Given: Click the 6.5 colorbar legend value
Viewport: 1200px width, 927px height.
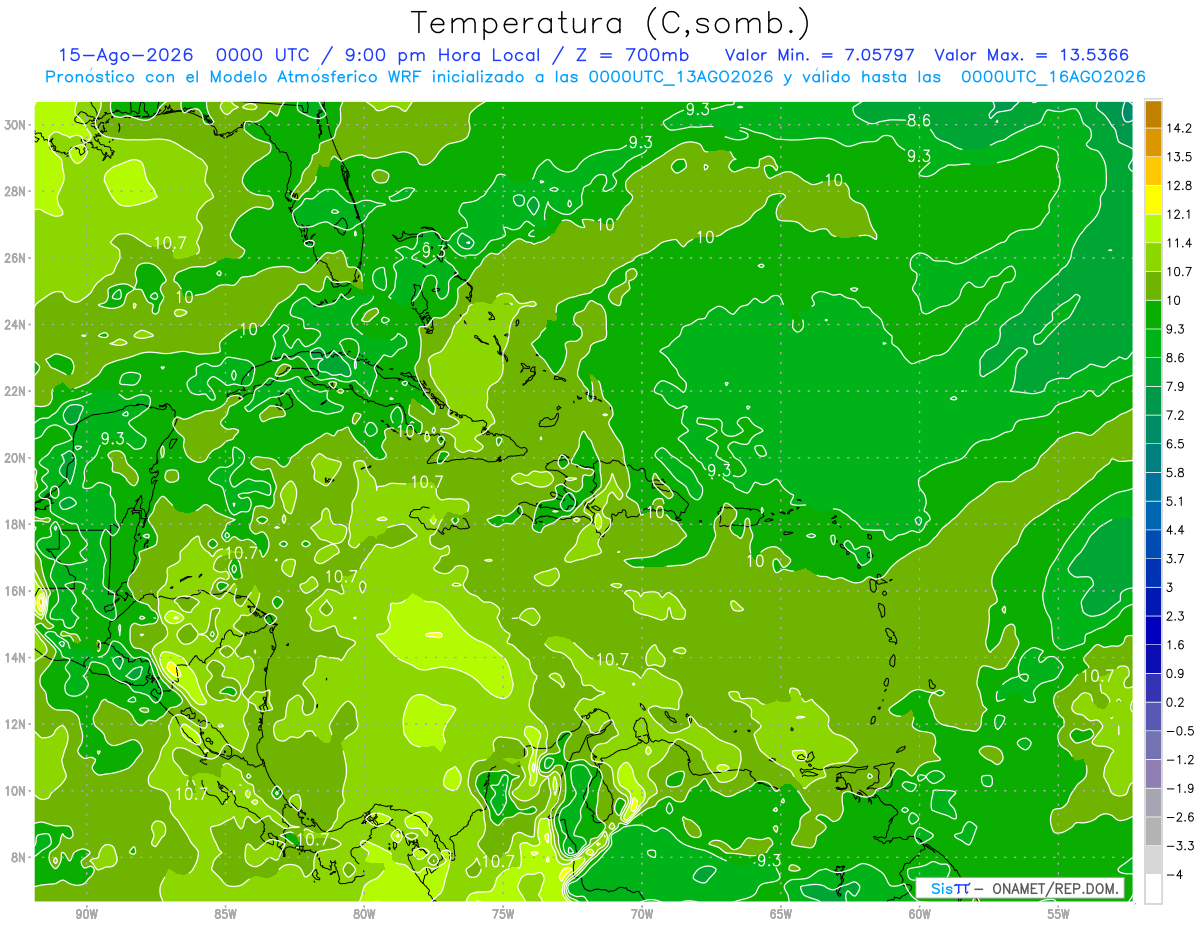Looking at the screenshot, I should pos(1176,444).
